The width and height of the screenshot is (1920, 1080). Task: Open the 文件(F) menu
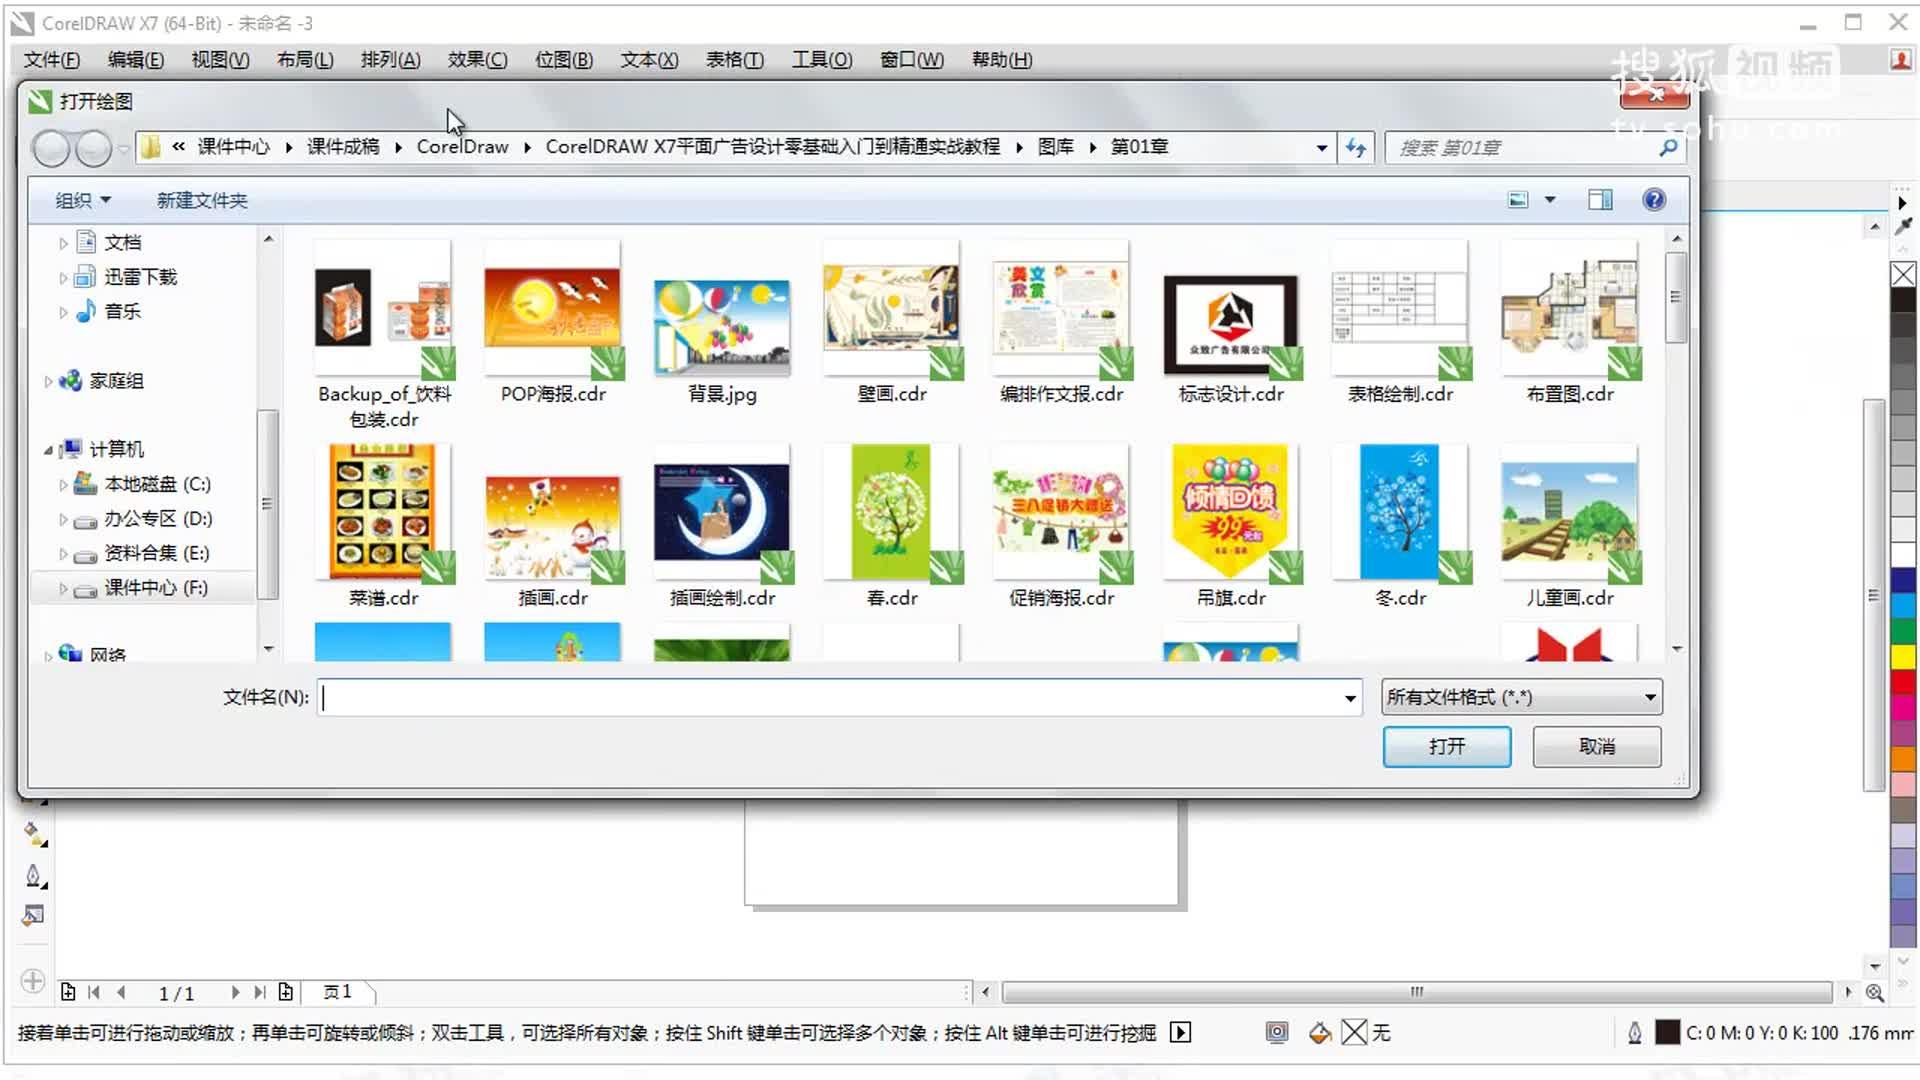pyautogui.click(x=51, y=60)
